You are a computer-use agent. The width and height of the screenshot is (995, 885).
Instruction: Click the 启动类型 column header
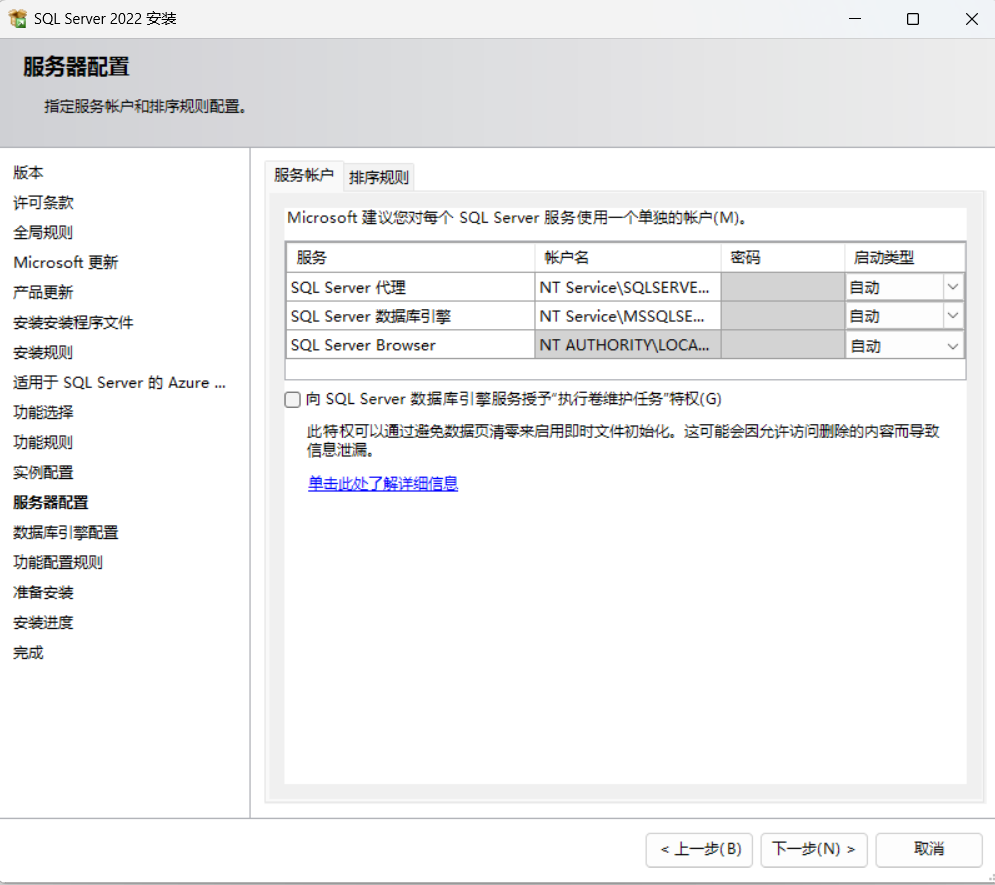point(905,258)
